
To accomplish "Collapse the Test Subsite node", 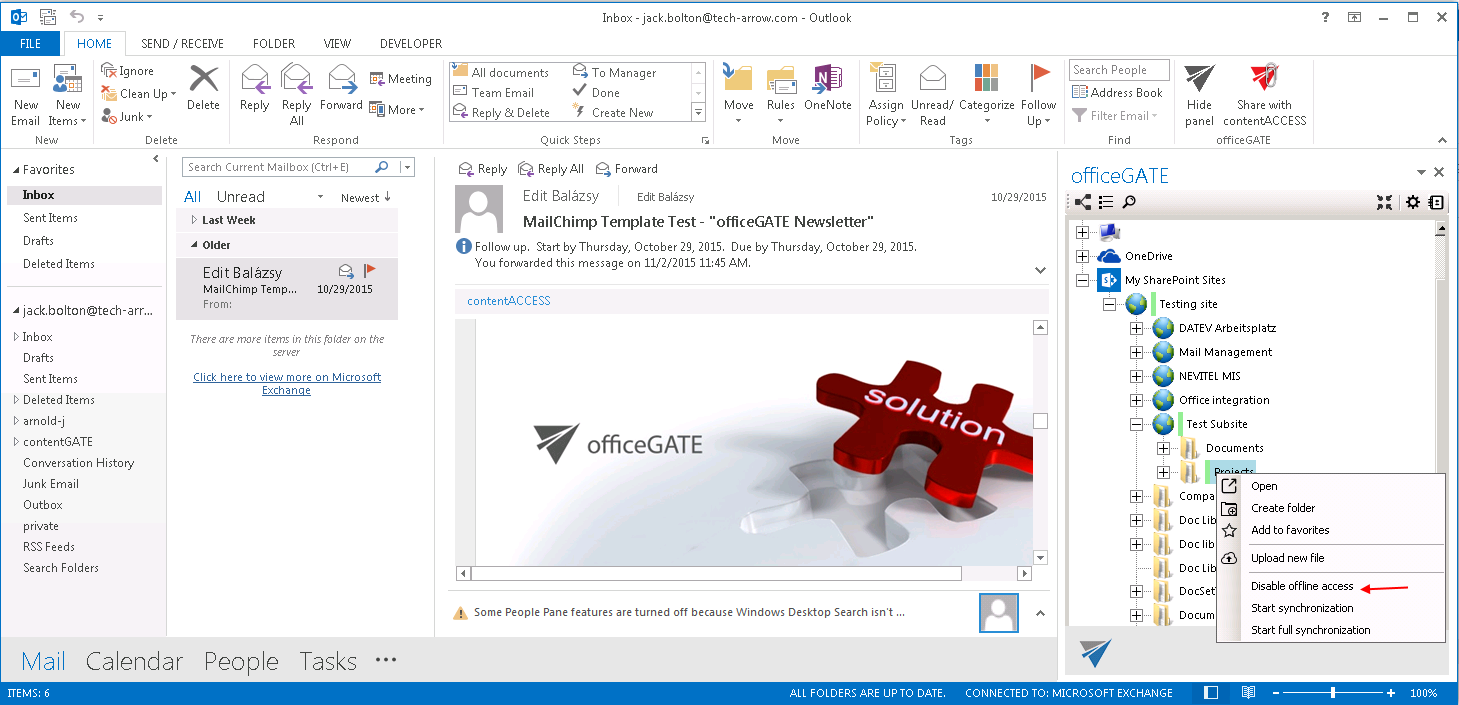I will point(1136,424).
